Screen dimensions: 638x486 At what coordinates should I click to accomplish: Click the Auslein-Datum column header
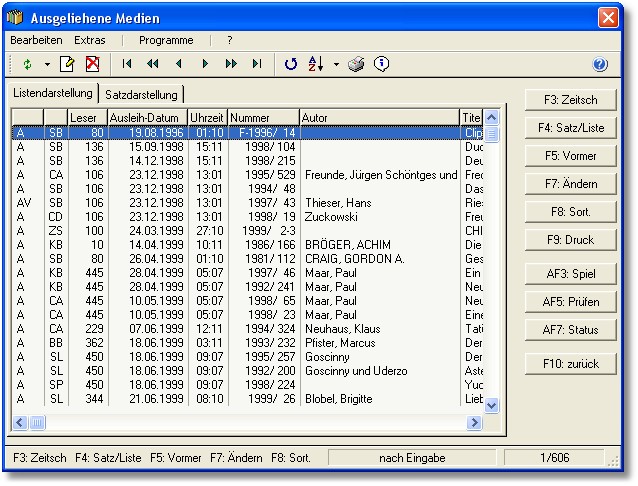(x=146, y=118)
